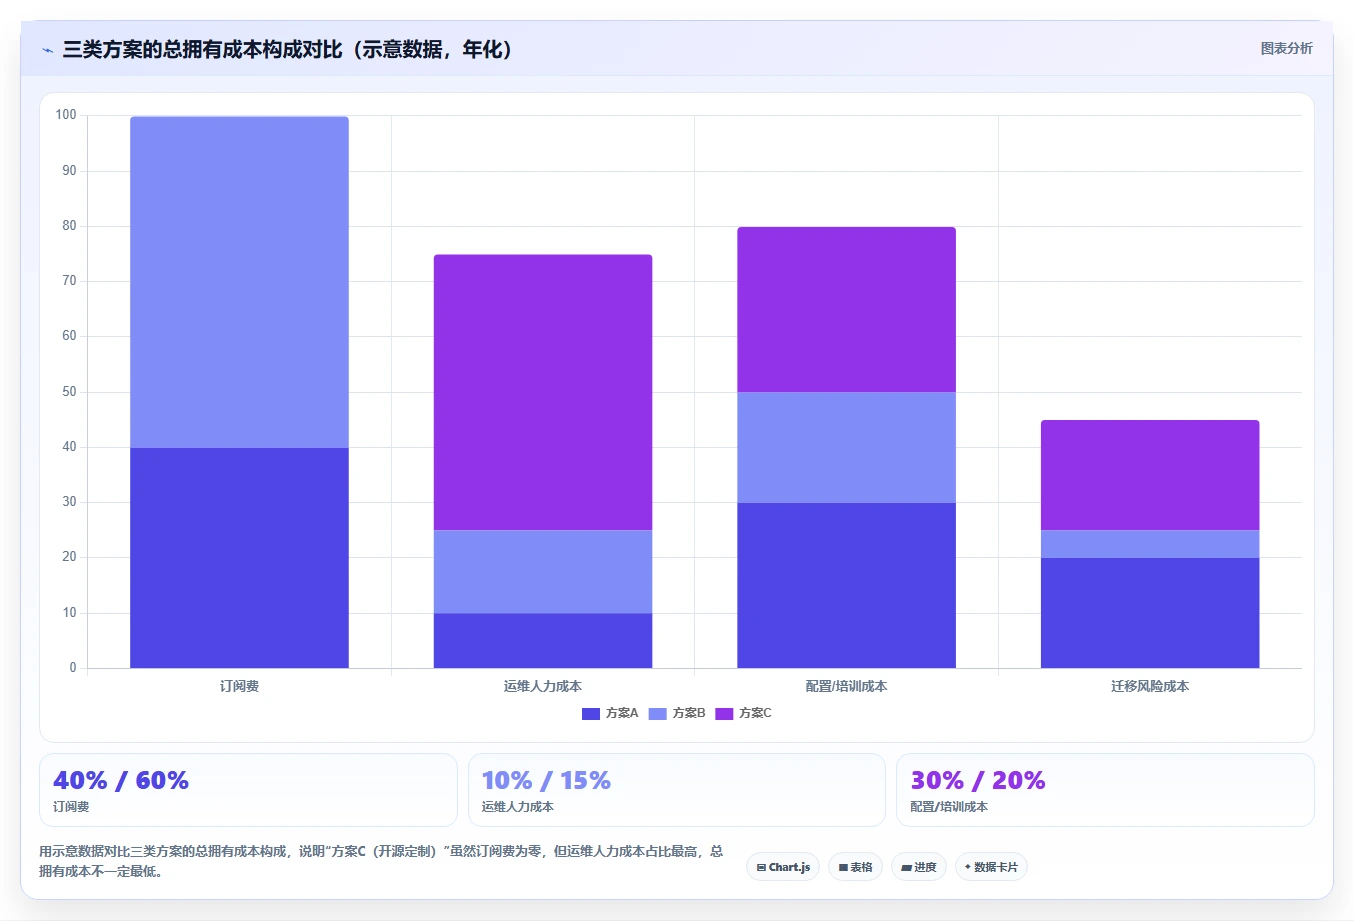
Task: Open the 30% / 20% 配置/培训成本 card
Action: 1105,790
